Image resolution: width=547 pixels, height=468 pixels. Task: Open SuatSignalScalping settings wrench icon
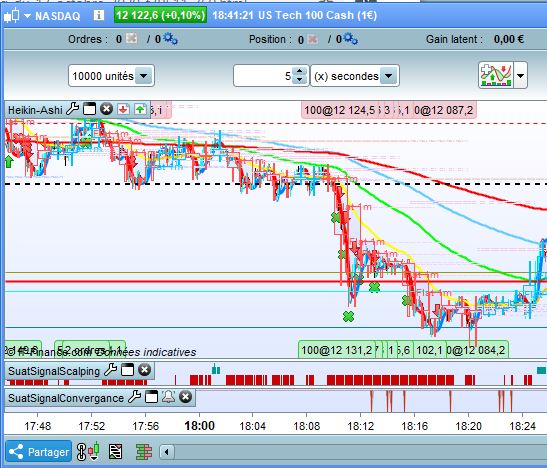tap(111, 370)
